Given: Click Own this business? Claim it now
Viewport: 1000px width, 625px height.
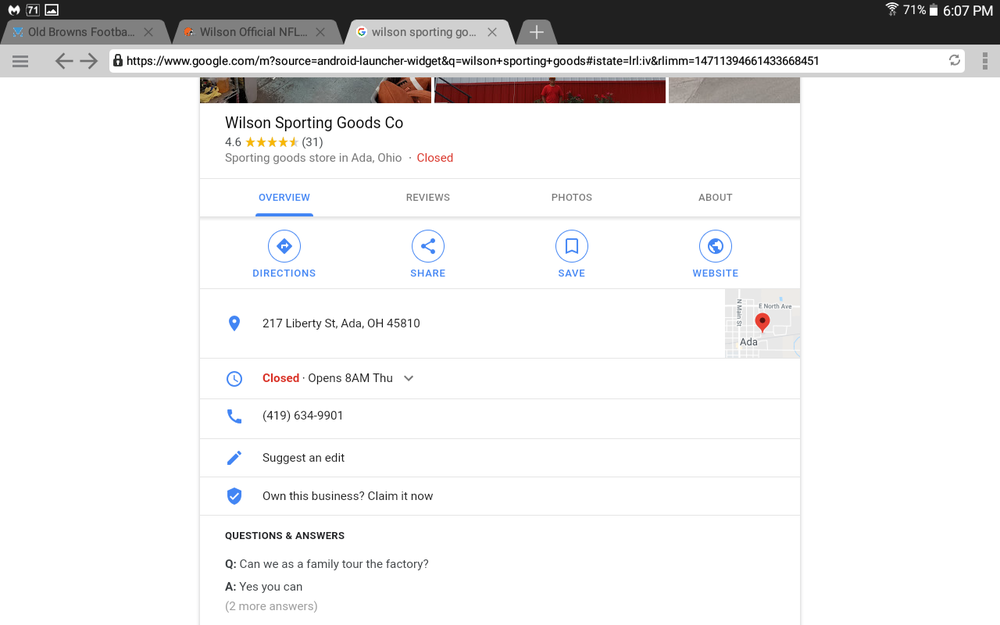Looking at the screenshot, I should pyautogui.click(x=348, y=496).
